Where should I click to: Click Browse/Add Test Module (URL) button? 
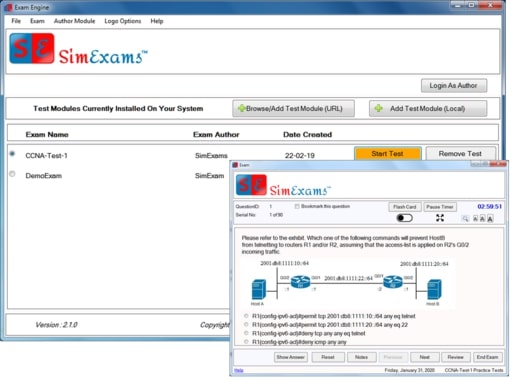pyautogui.click(x=293, y=109)
